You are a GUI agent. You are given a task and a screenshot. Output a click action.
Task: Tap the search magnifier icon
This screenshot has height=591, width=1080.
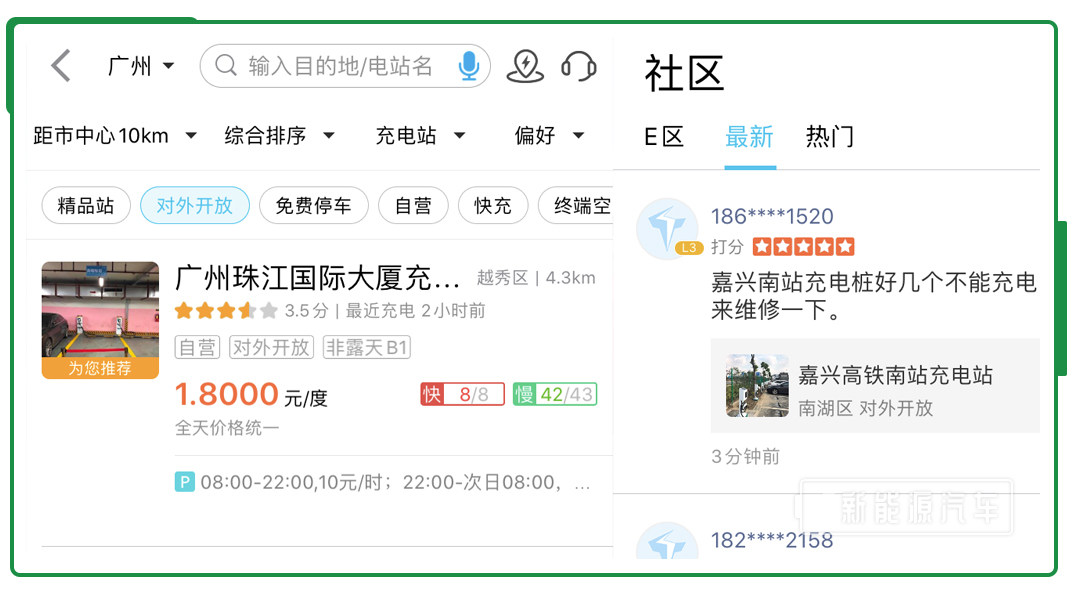pos(226,66)
